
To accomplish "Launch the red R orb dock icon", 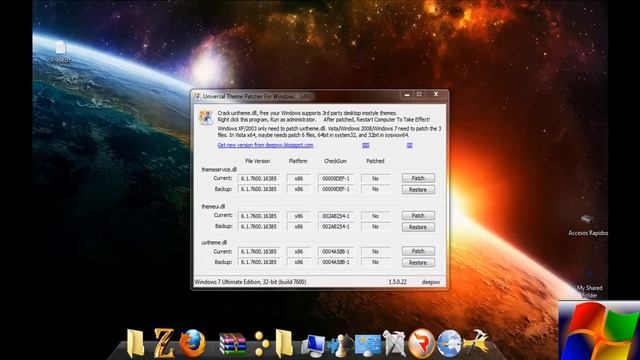I will point(421,344).
